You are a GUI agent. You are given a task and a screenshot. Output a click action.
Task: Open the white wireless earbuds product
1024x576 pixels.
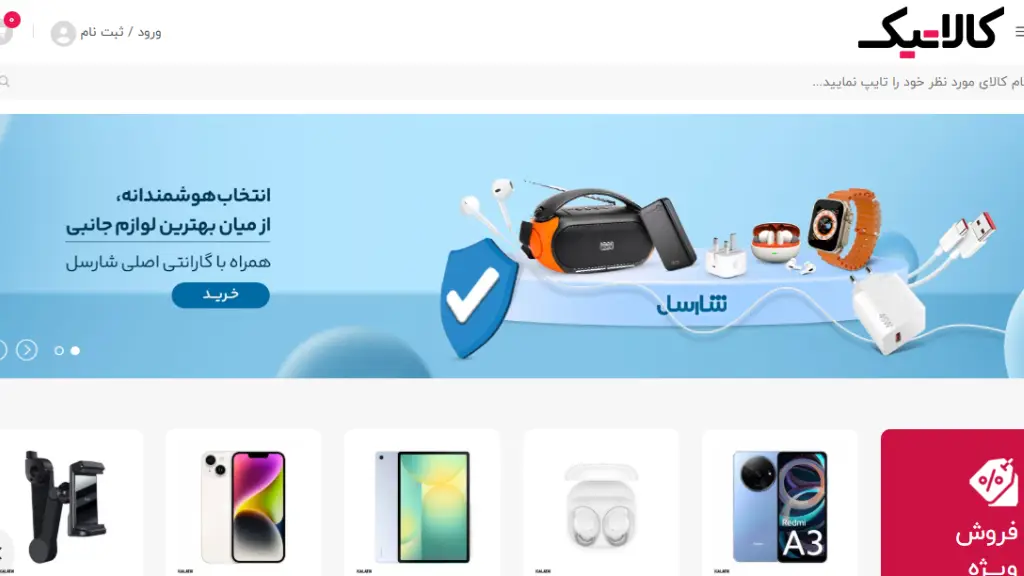[601, 503]
